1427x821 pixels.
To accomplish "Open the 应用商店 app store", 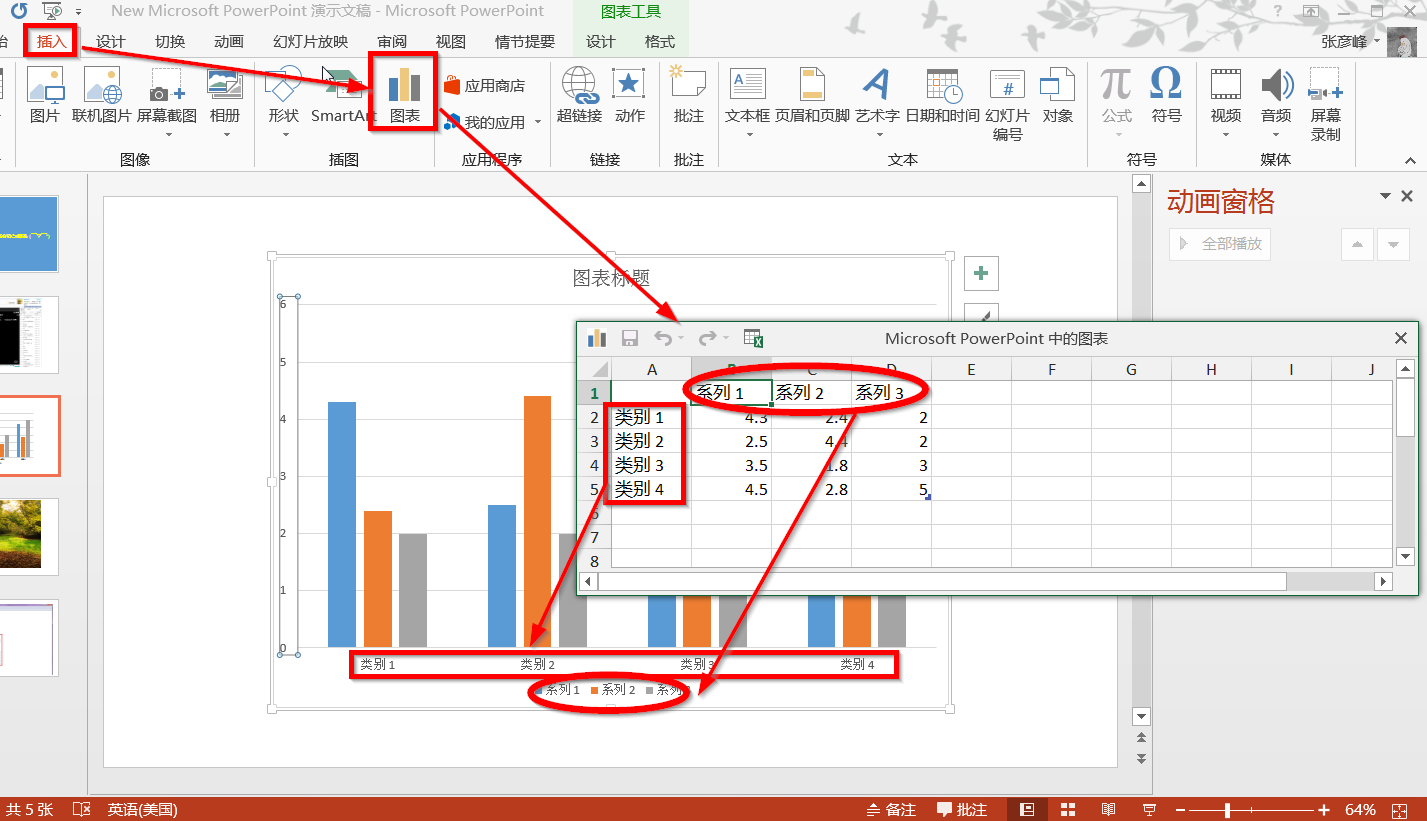I will pos(484,86).
